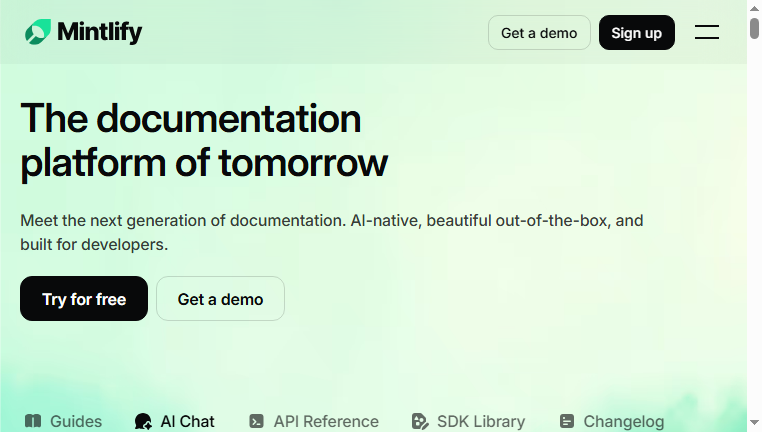This screenshot has height=432, width=762.
Task: Click the Changelog icon
Action: click(x=567, y=421)
